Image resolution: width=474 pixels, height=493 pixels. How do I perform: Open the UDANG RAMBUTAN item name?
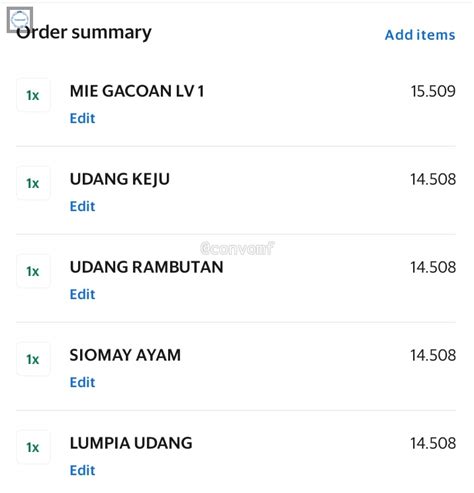146,267
